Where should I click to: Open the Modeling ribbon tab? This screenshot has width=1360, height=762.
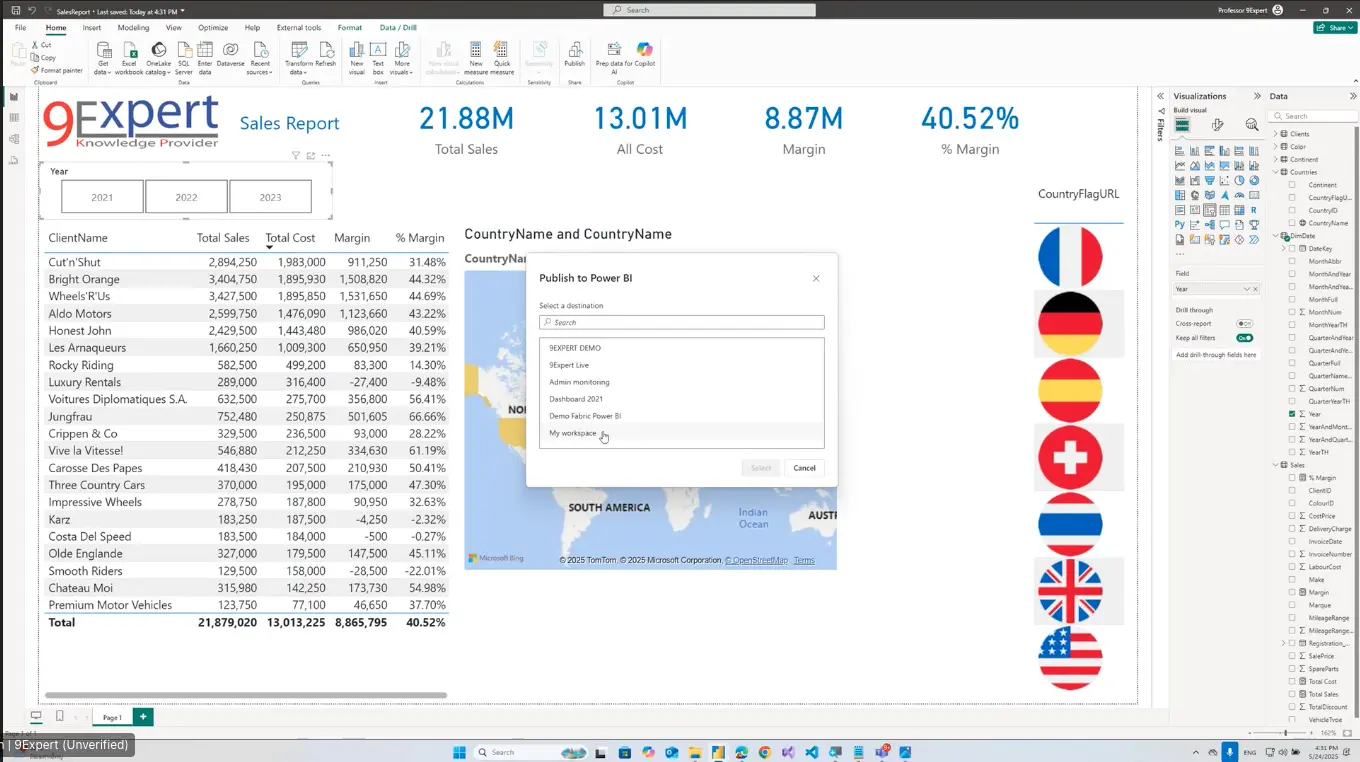[x=133, y=28]
